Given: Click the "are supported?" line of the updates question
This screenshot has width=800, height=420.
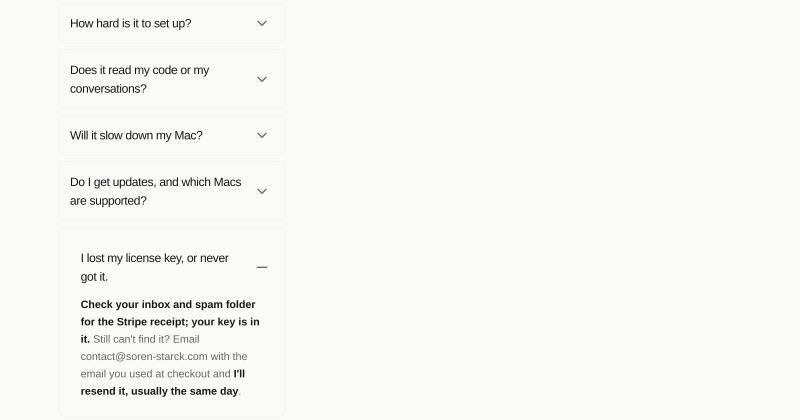Looking at the screenshot, I should (x=108, y=201).
